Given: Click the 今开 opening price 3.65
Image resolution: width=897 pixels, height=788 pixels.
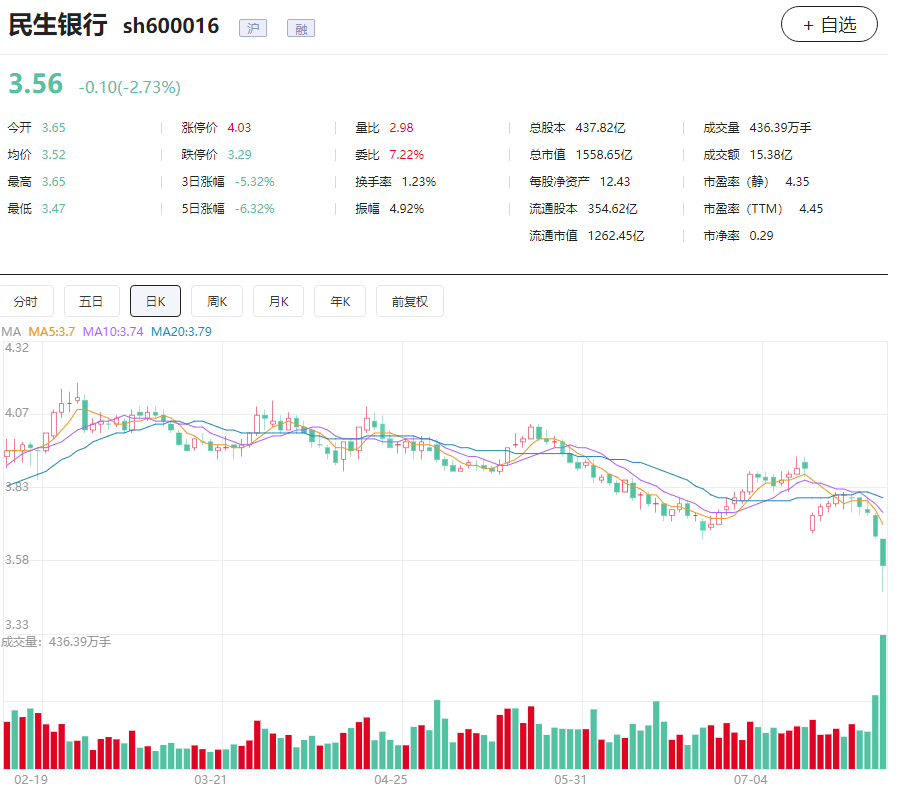Looking at the screenshot, I should (54, 128).
